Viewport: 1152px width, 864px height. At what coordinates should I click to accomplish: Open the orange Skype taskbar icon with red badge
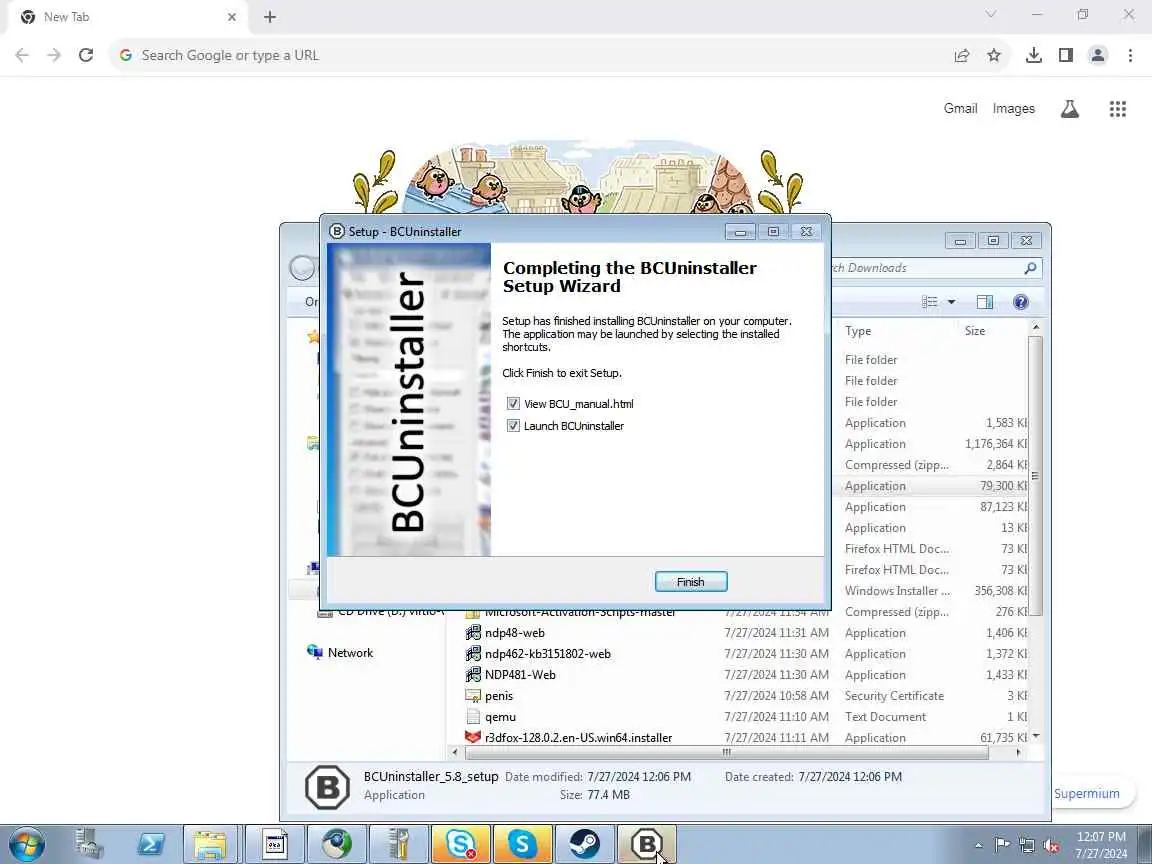click(x=461, y=844)
